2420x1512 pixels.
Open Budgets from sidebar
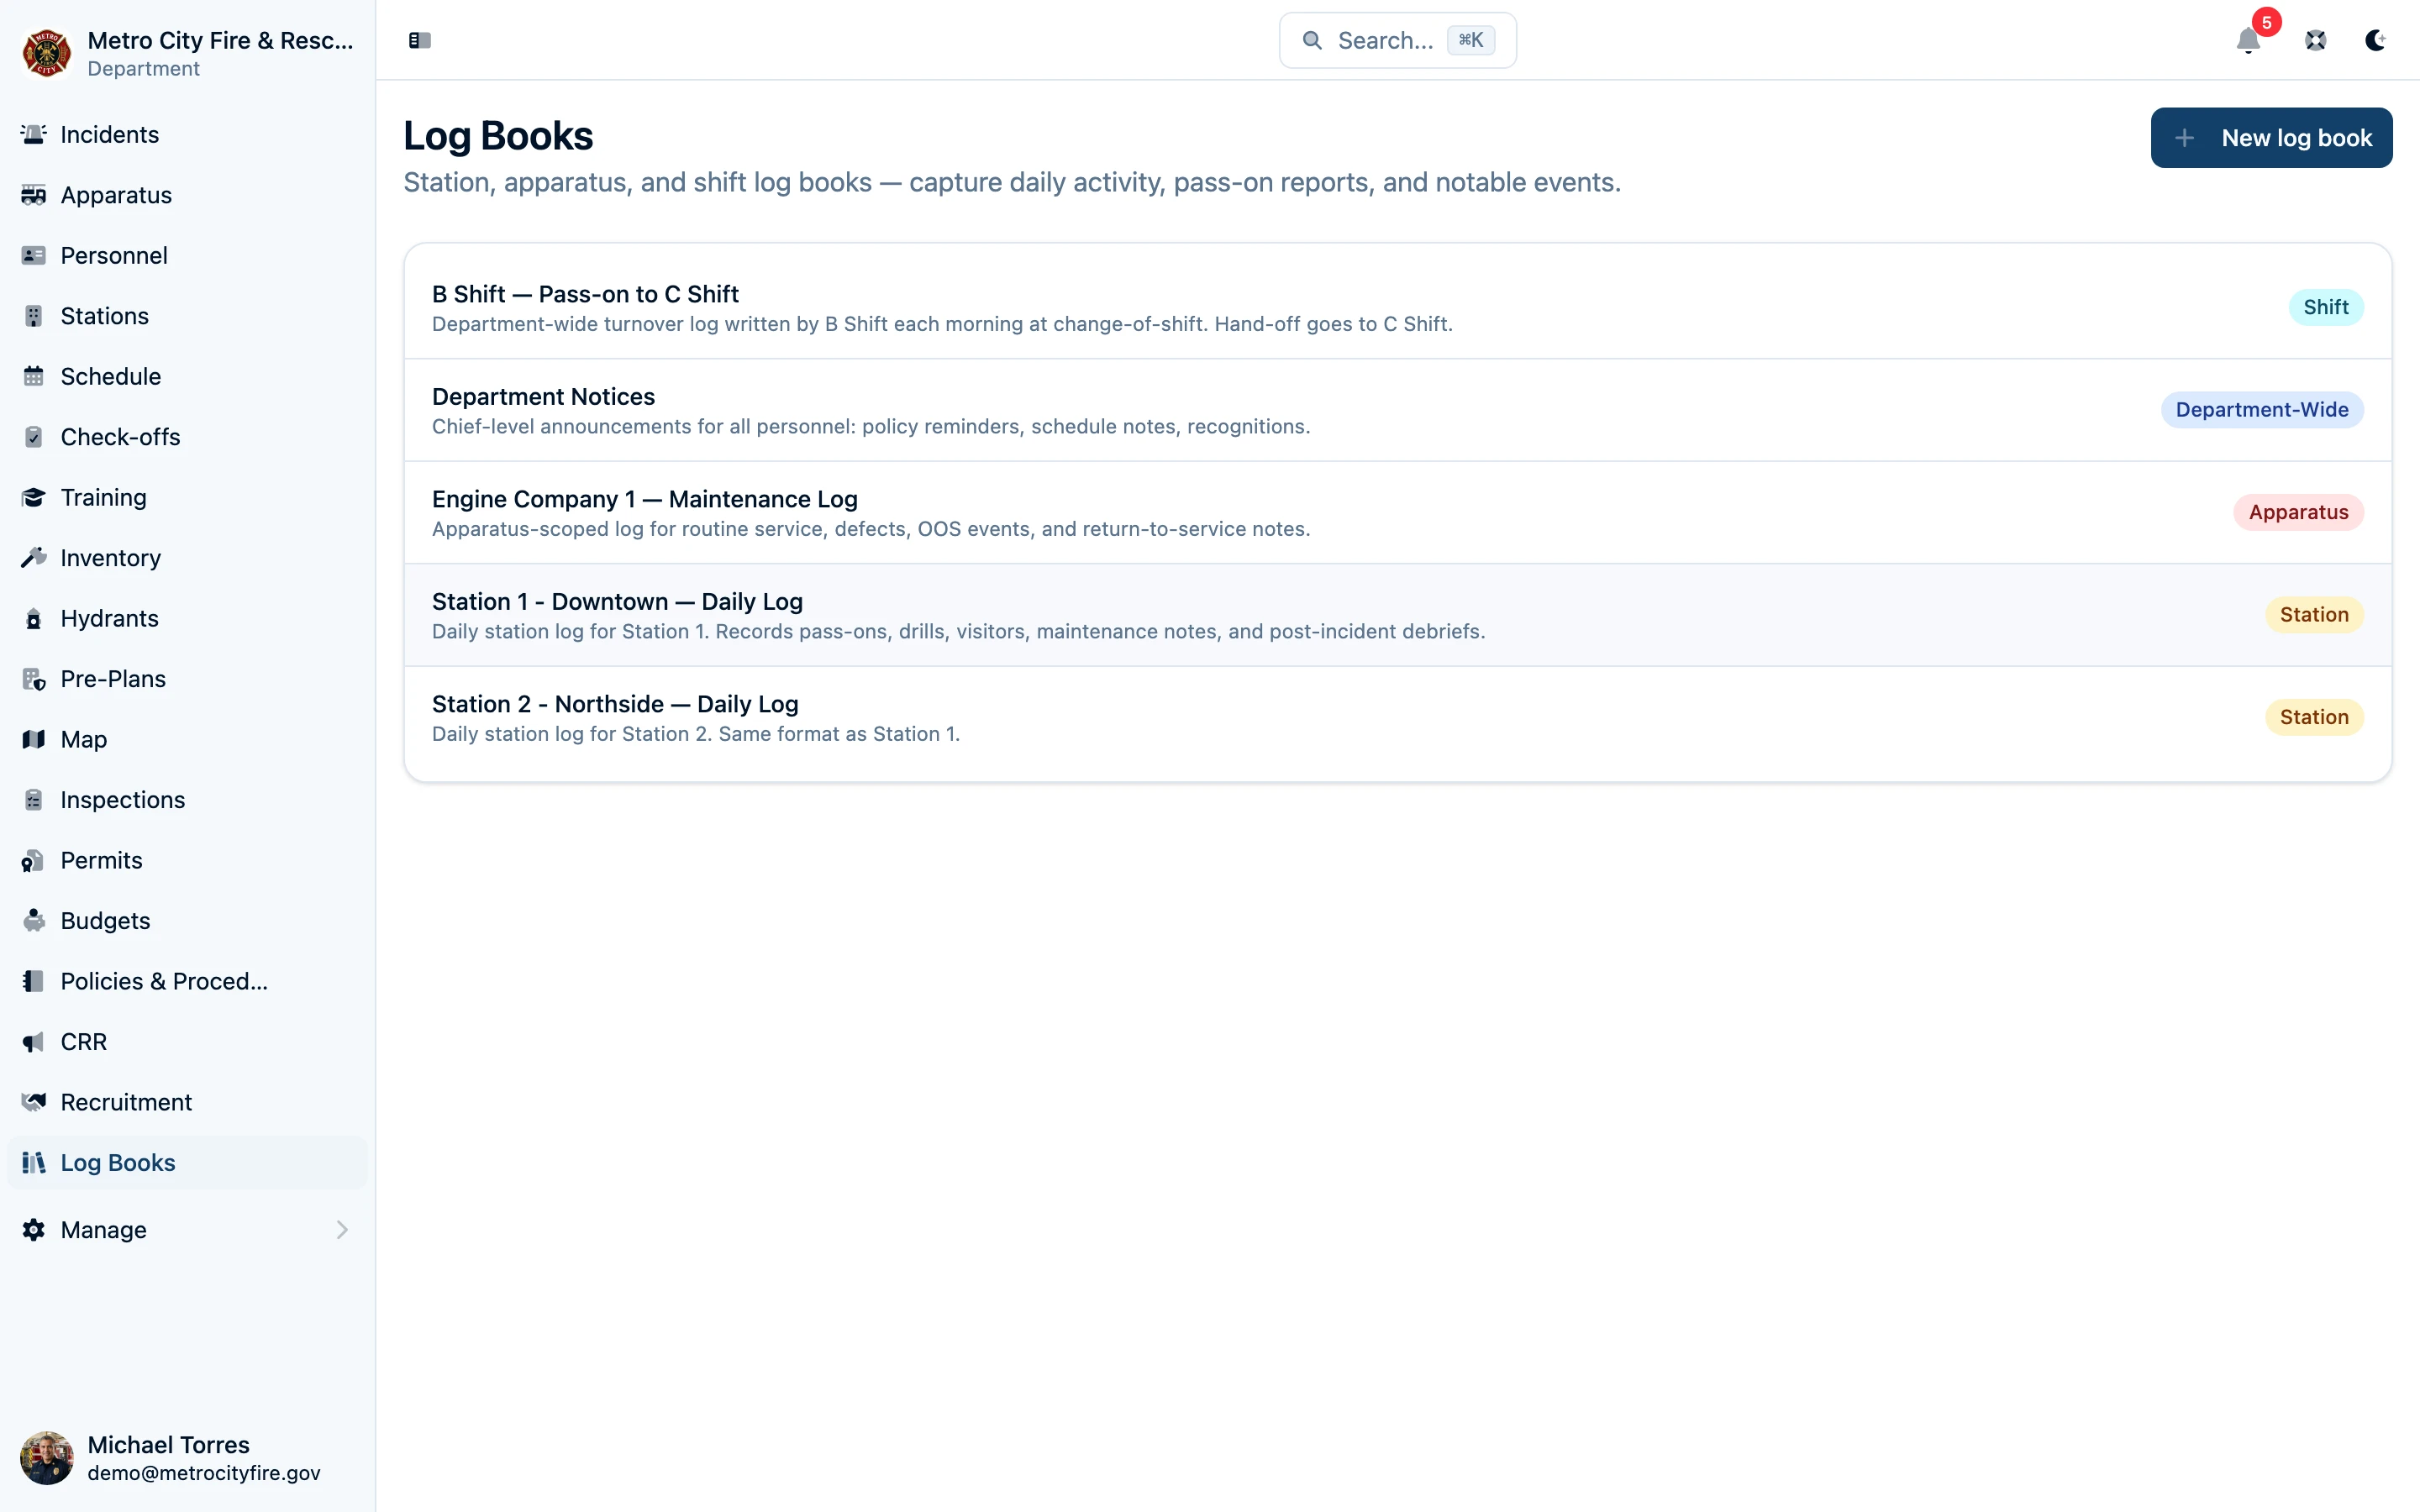coord(187,921)
